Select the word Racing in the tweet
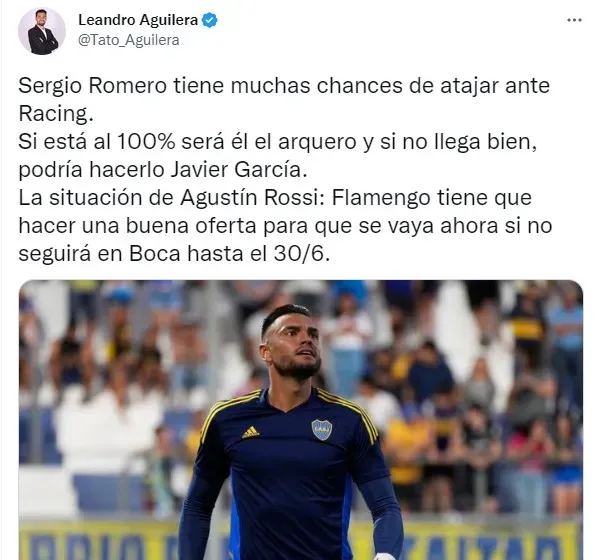Screen dimensions: 600x560 [x=56, y=114]
